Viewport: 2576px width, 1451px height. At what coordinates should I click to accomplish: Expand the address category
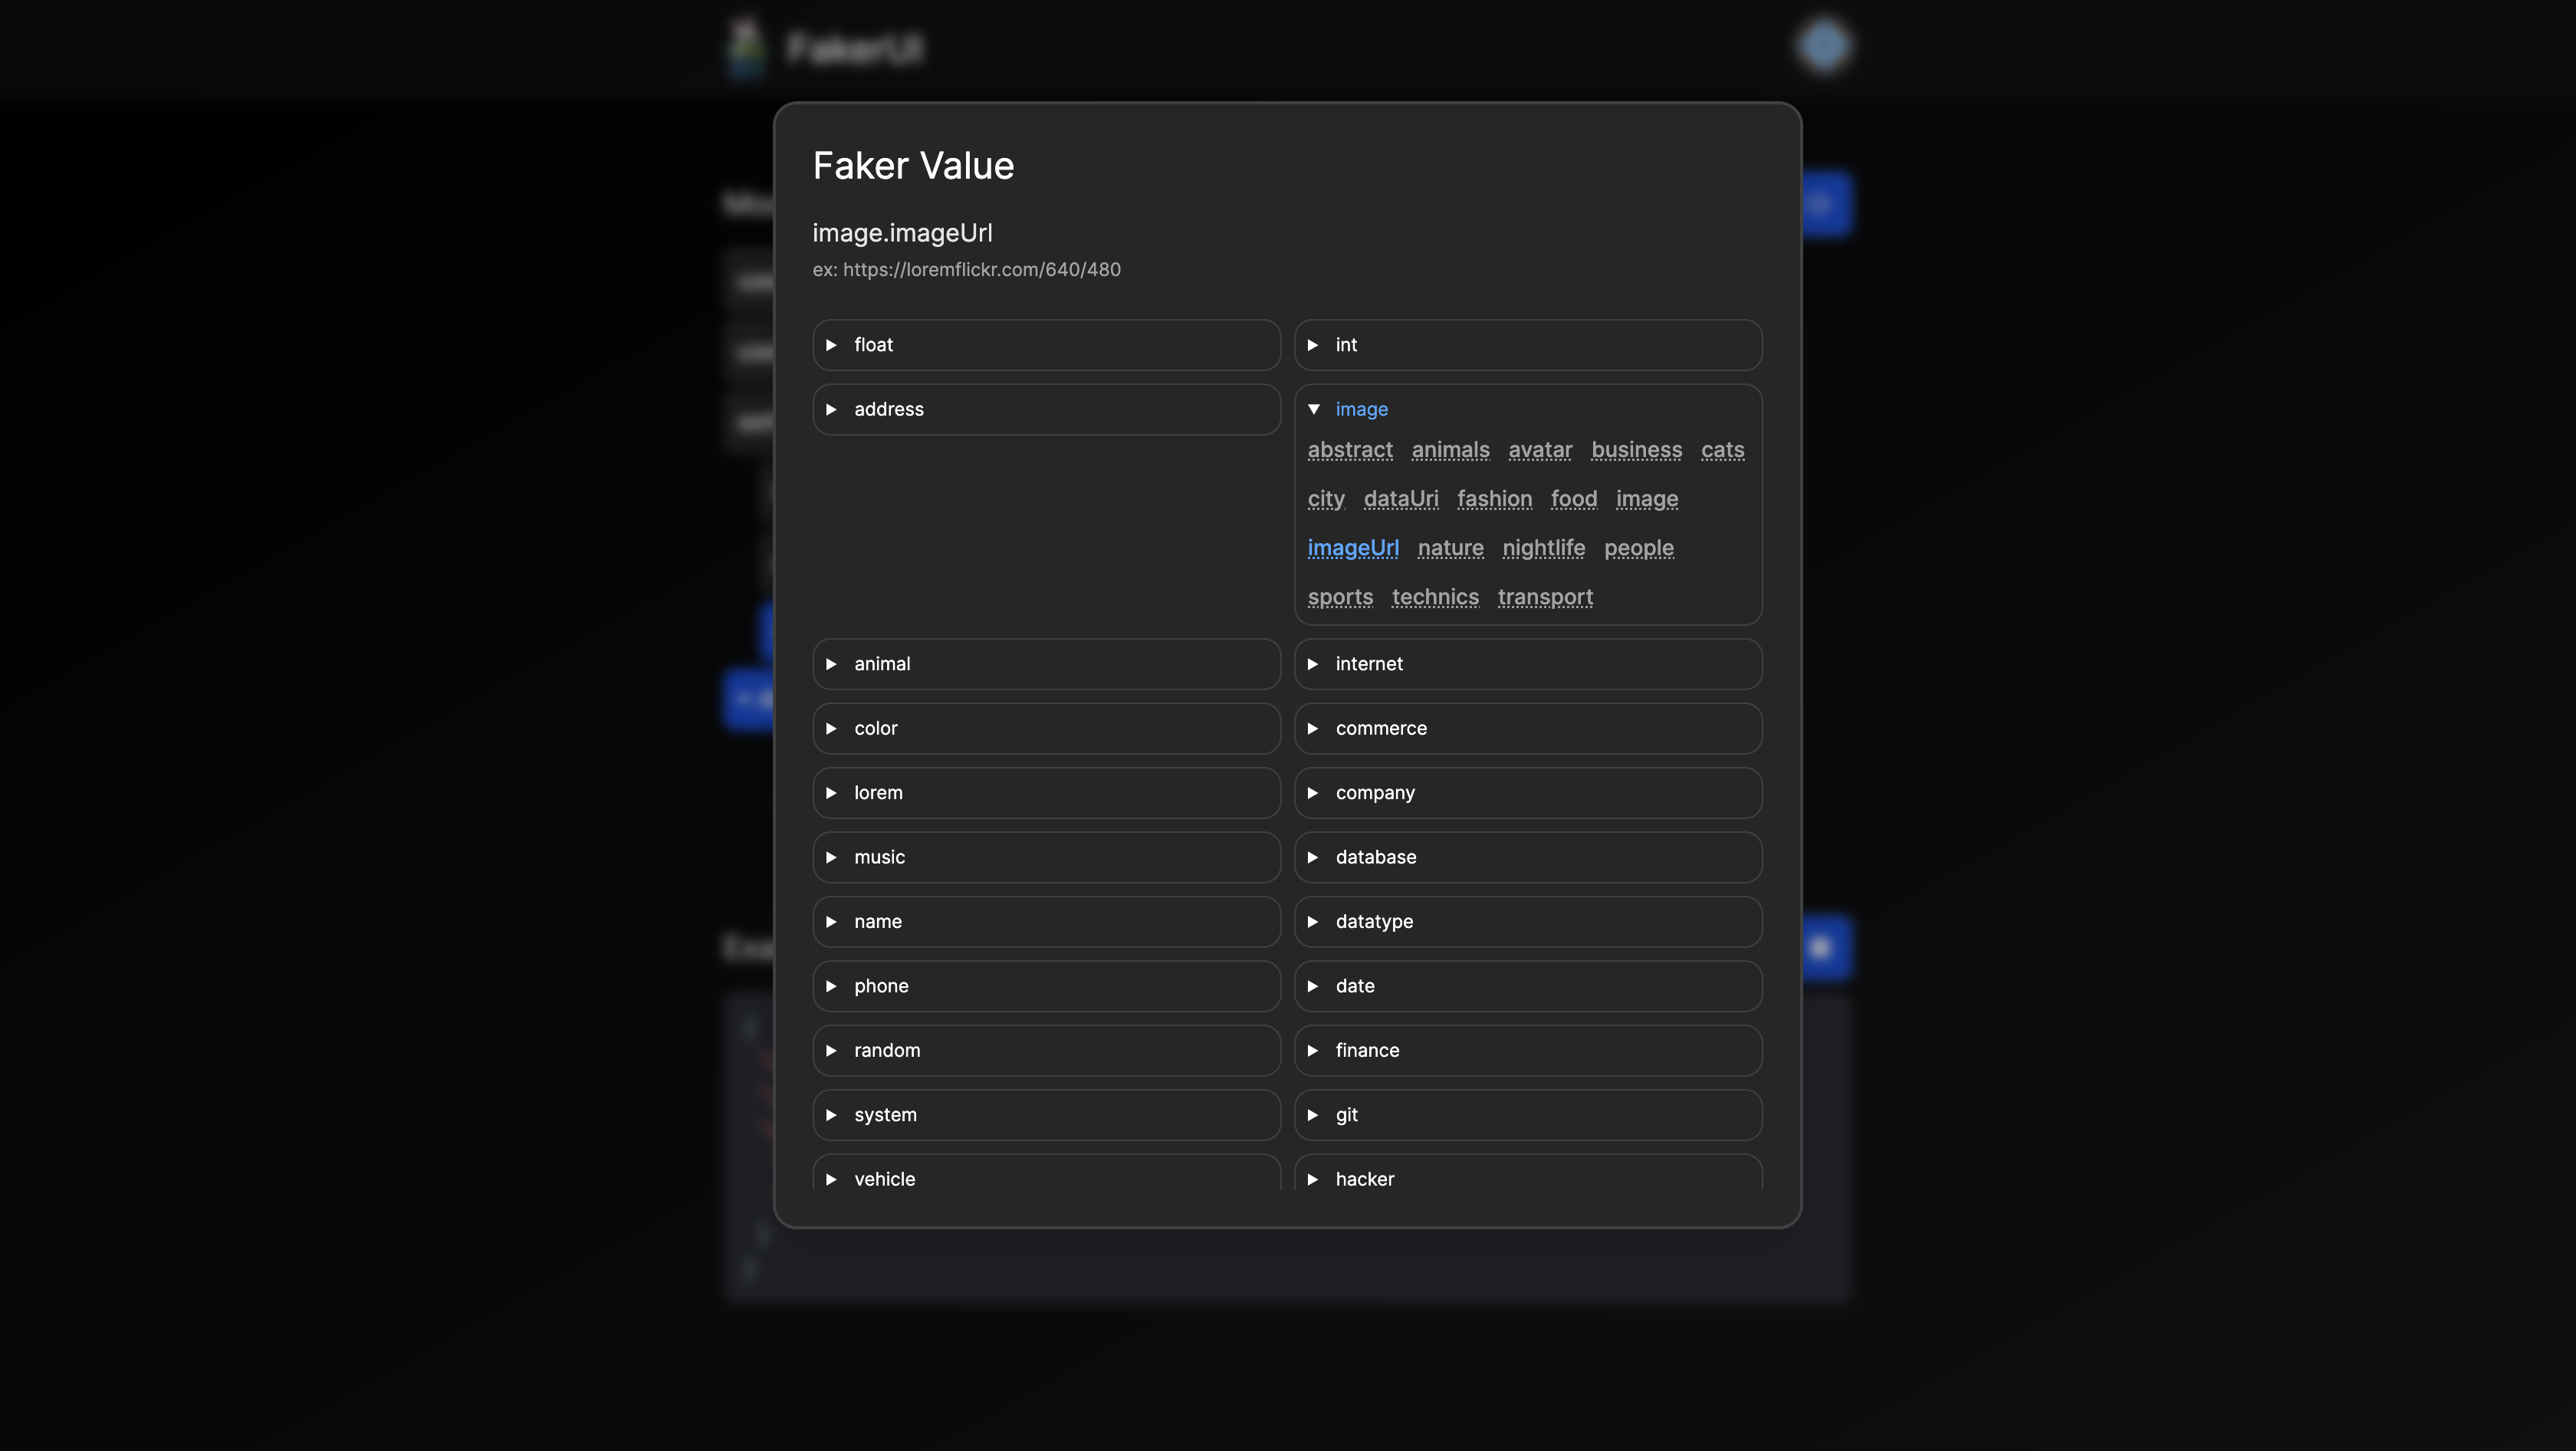tap(1046, 409)
